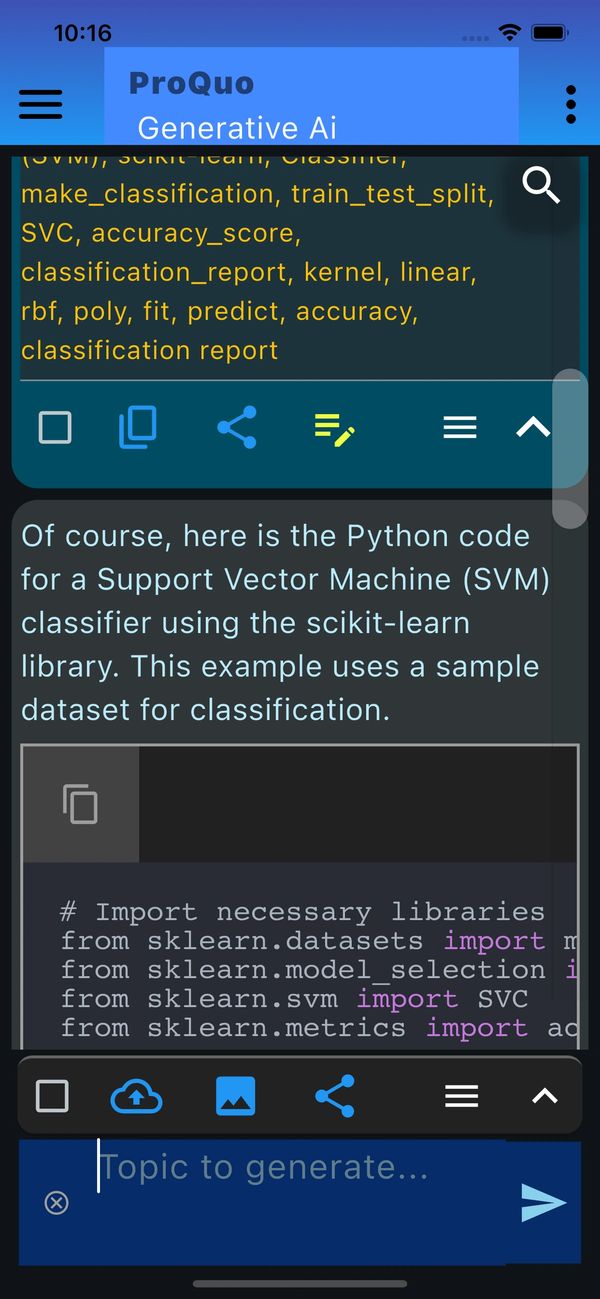Open the lines menu in the upper toolbar
The width and height of the screenshot is (600, 1299).
pos(459,427)
